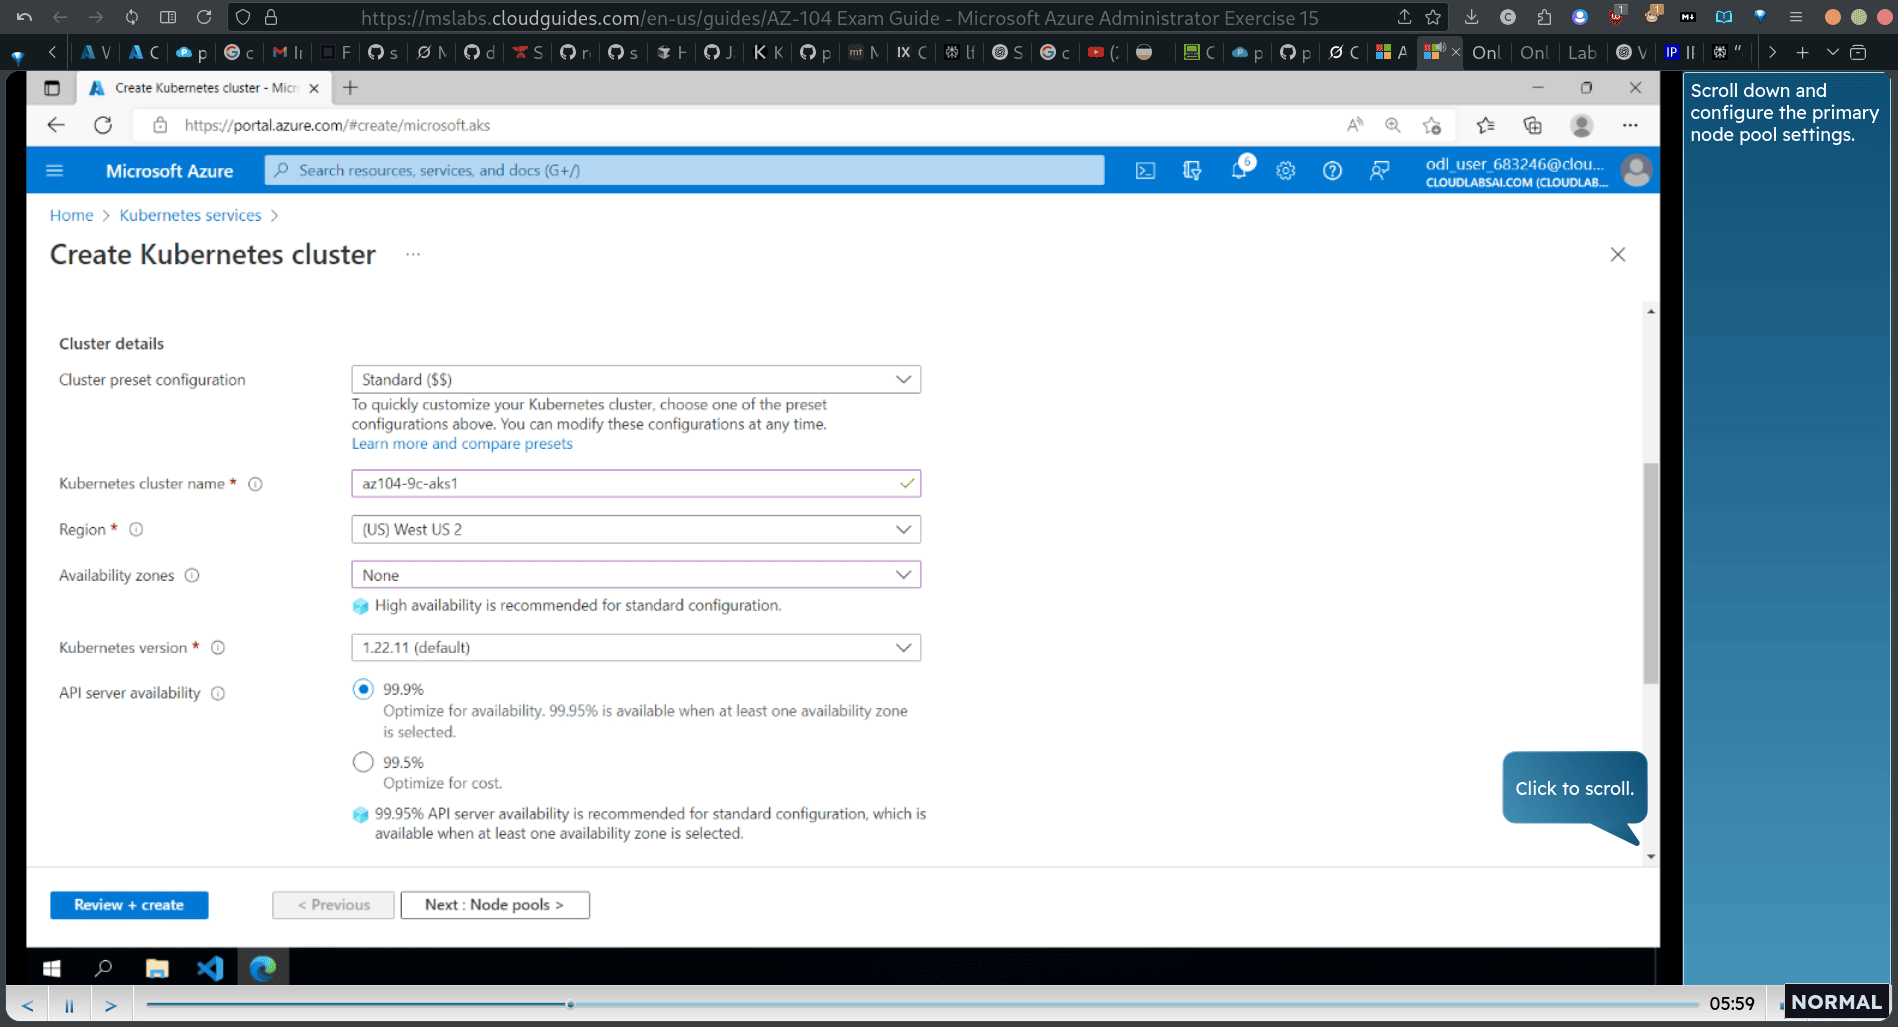Click the info icon next to Kubernetes cluster name
The height and width of the screenshot is (1027, 1898).
pos(255,484)
